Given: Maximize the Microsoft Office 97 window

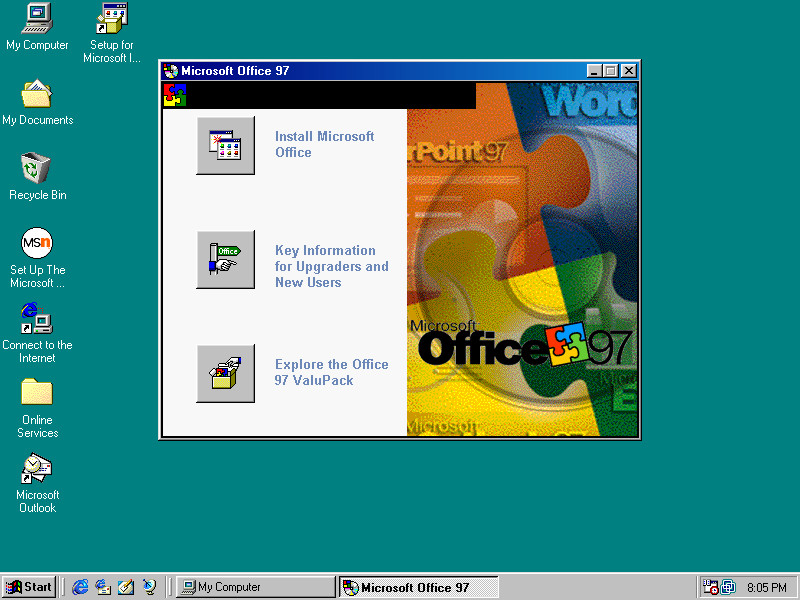Looking at the screenshot, I should pyautogui.click(x=610, y=71).
